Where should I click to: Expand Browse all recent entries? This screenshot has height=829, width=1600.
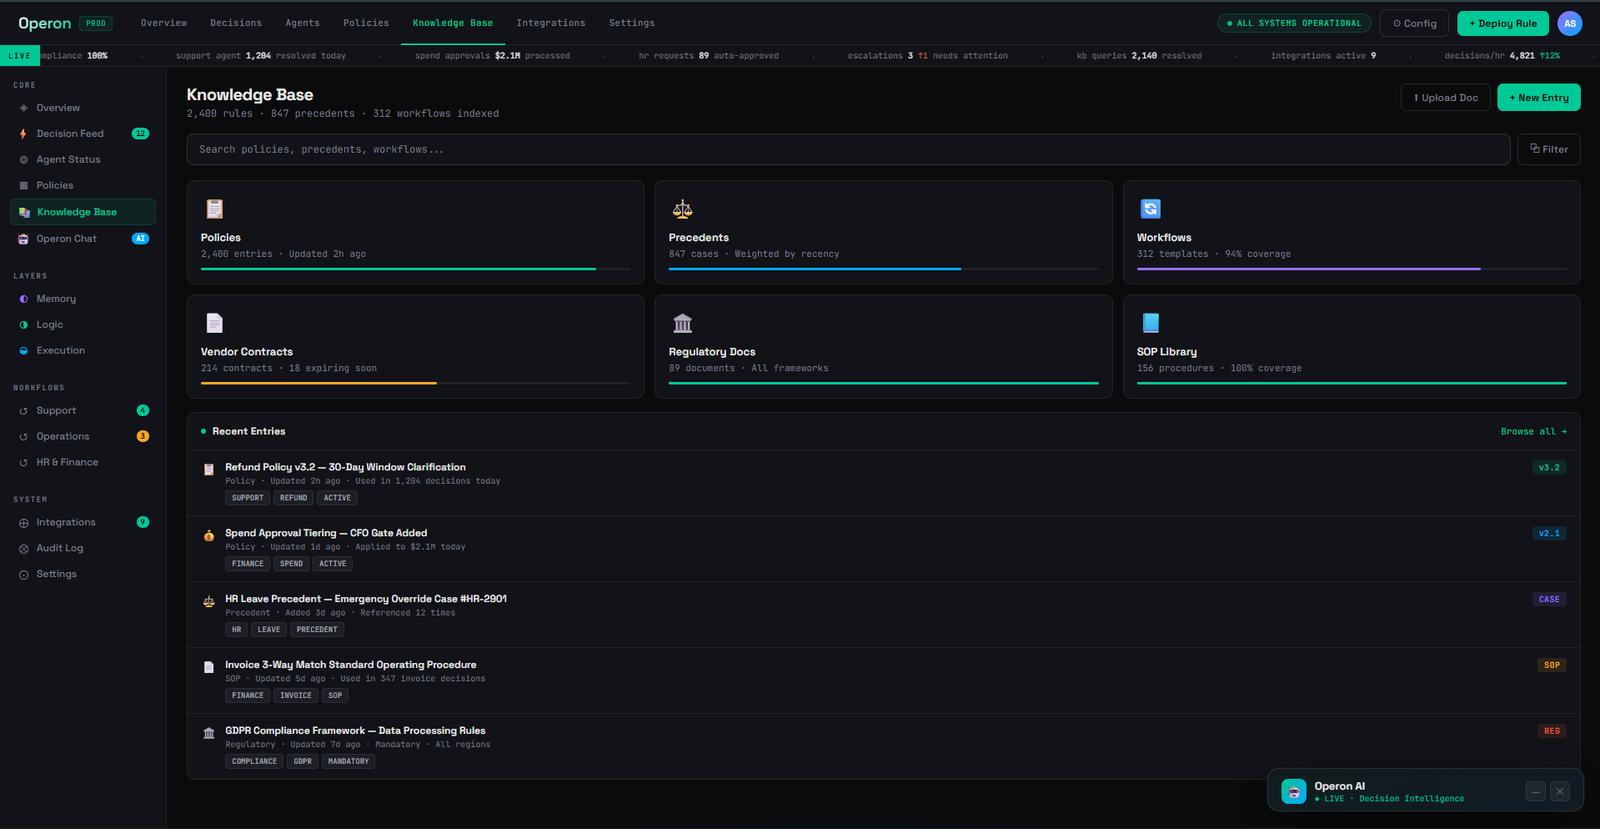tap(1533, 431)
